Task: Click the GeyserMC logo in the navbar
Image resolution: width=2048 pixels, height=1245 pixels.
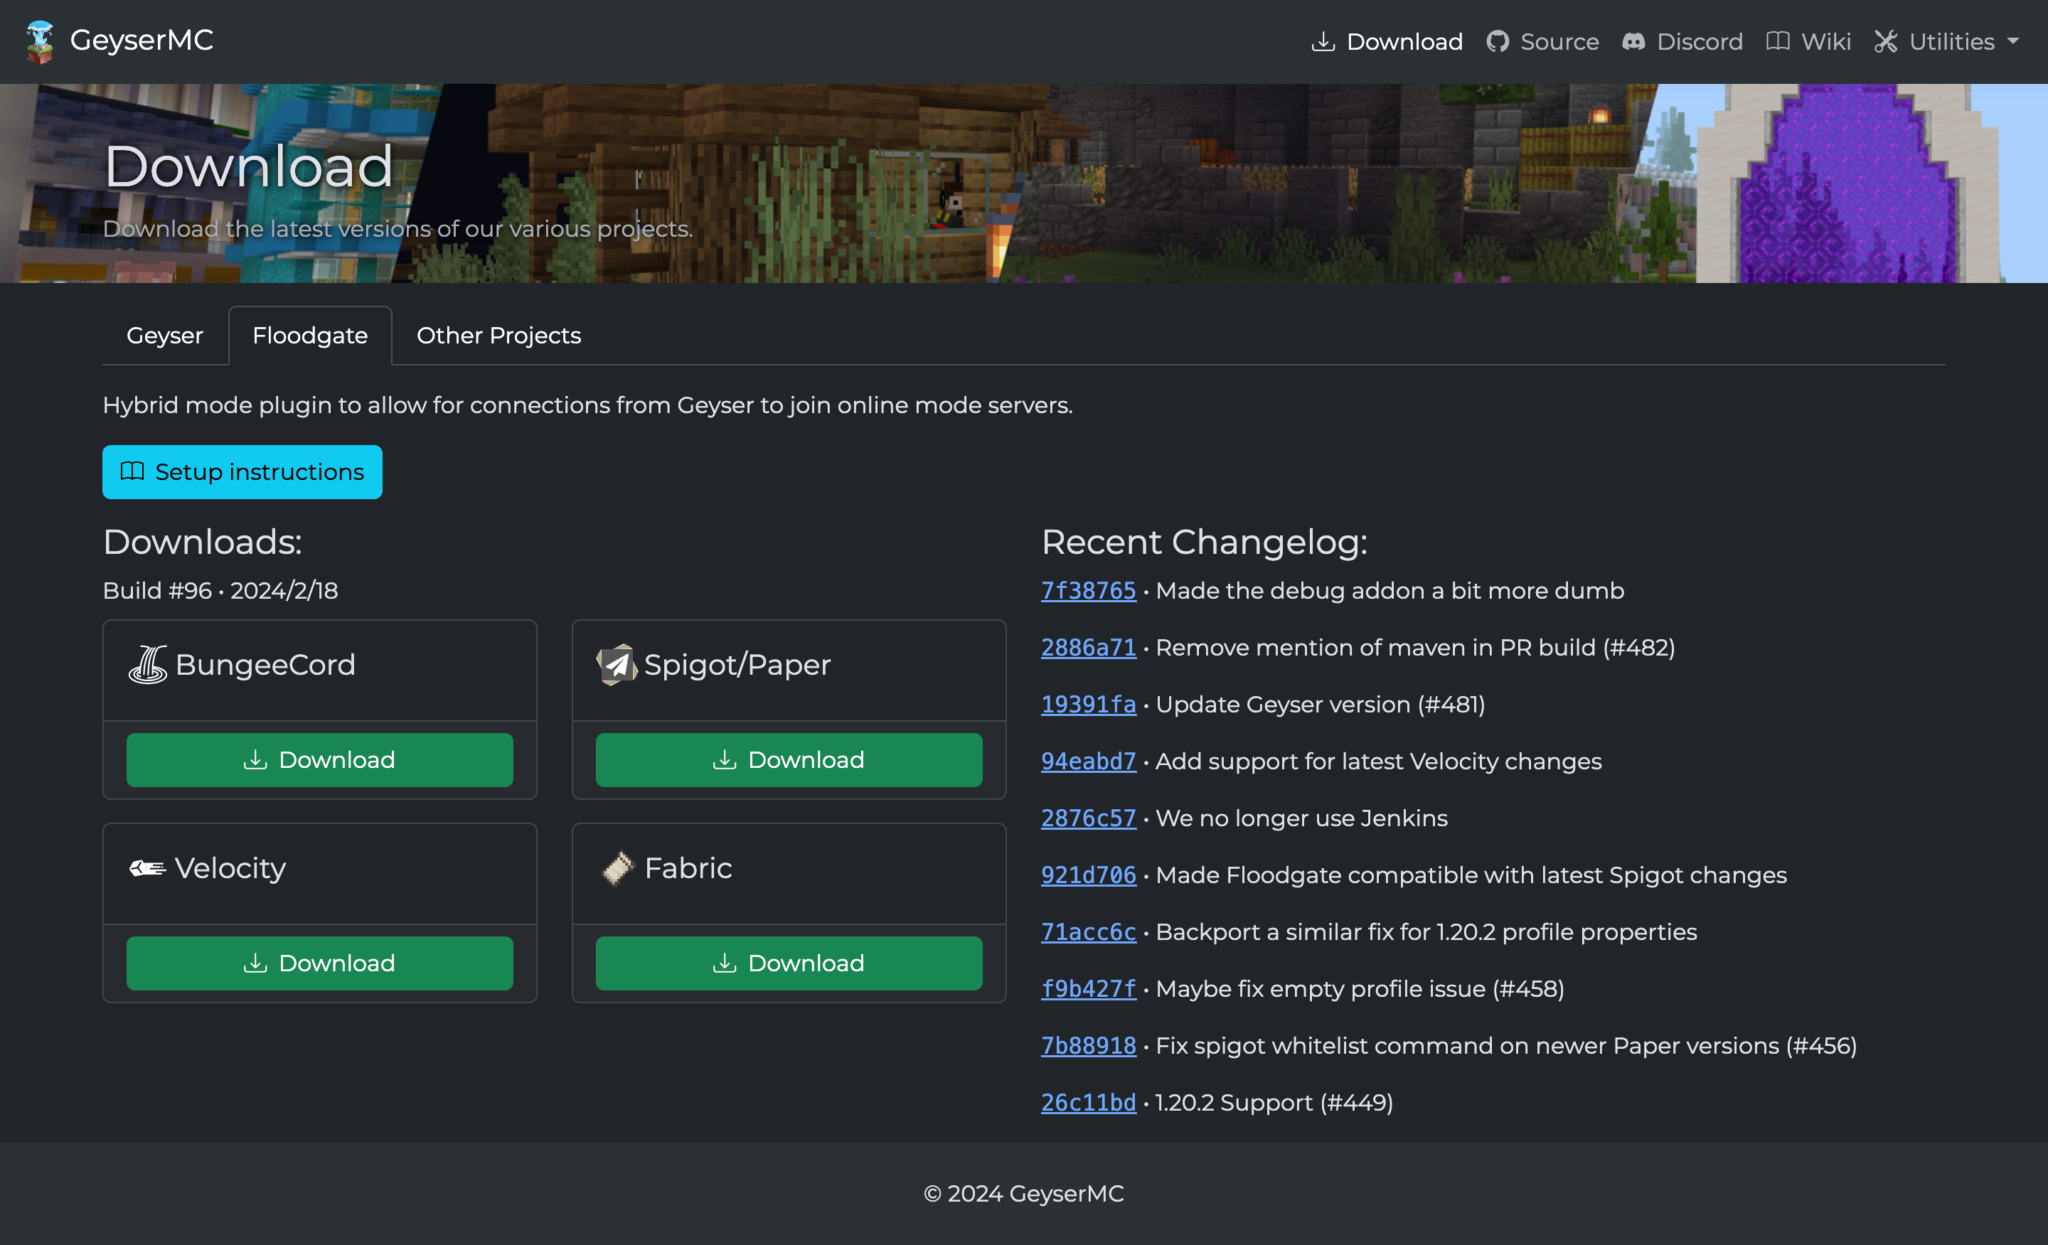Action: pyautogui.click(x=40, y=40)
